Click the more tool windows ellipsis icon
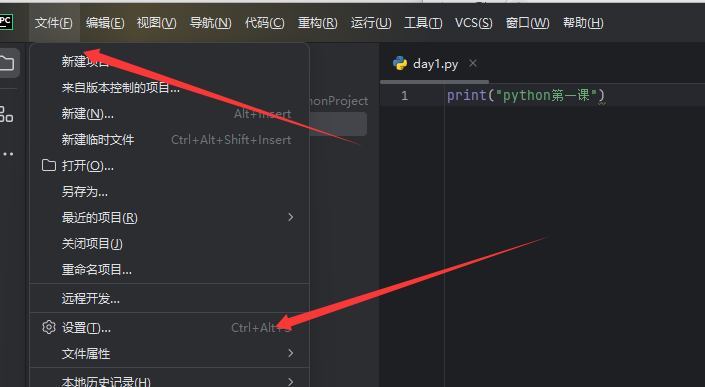This screenshot has height=387, width=705. point(8,154)
